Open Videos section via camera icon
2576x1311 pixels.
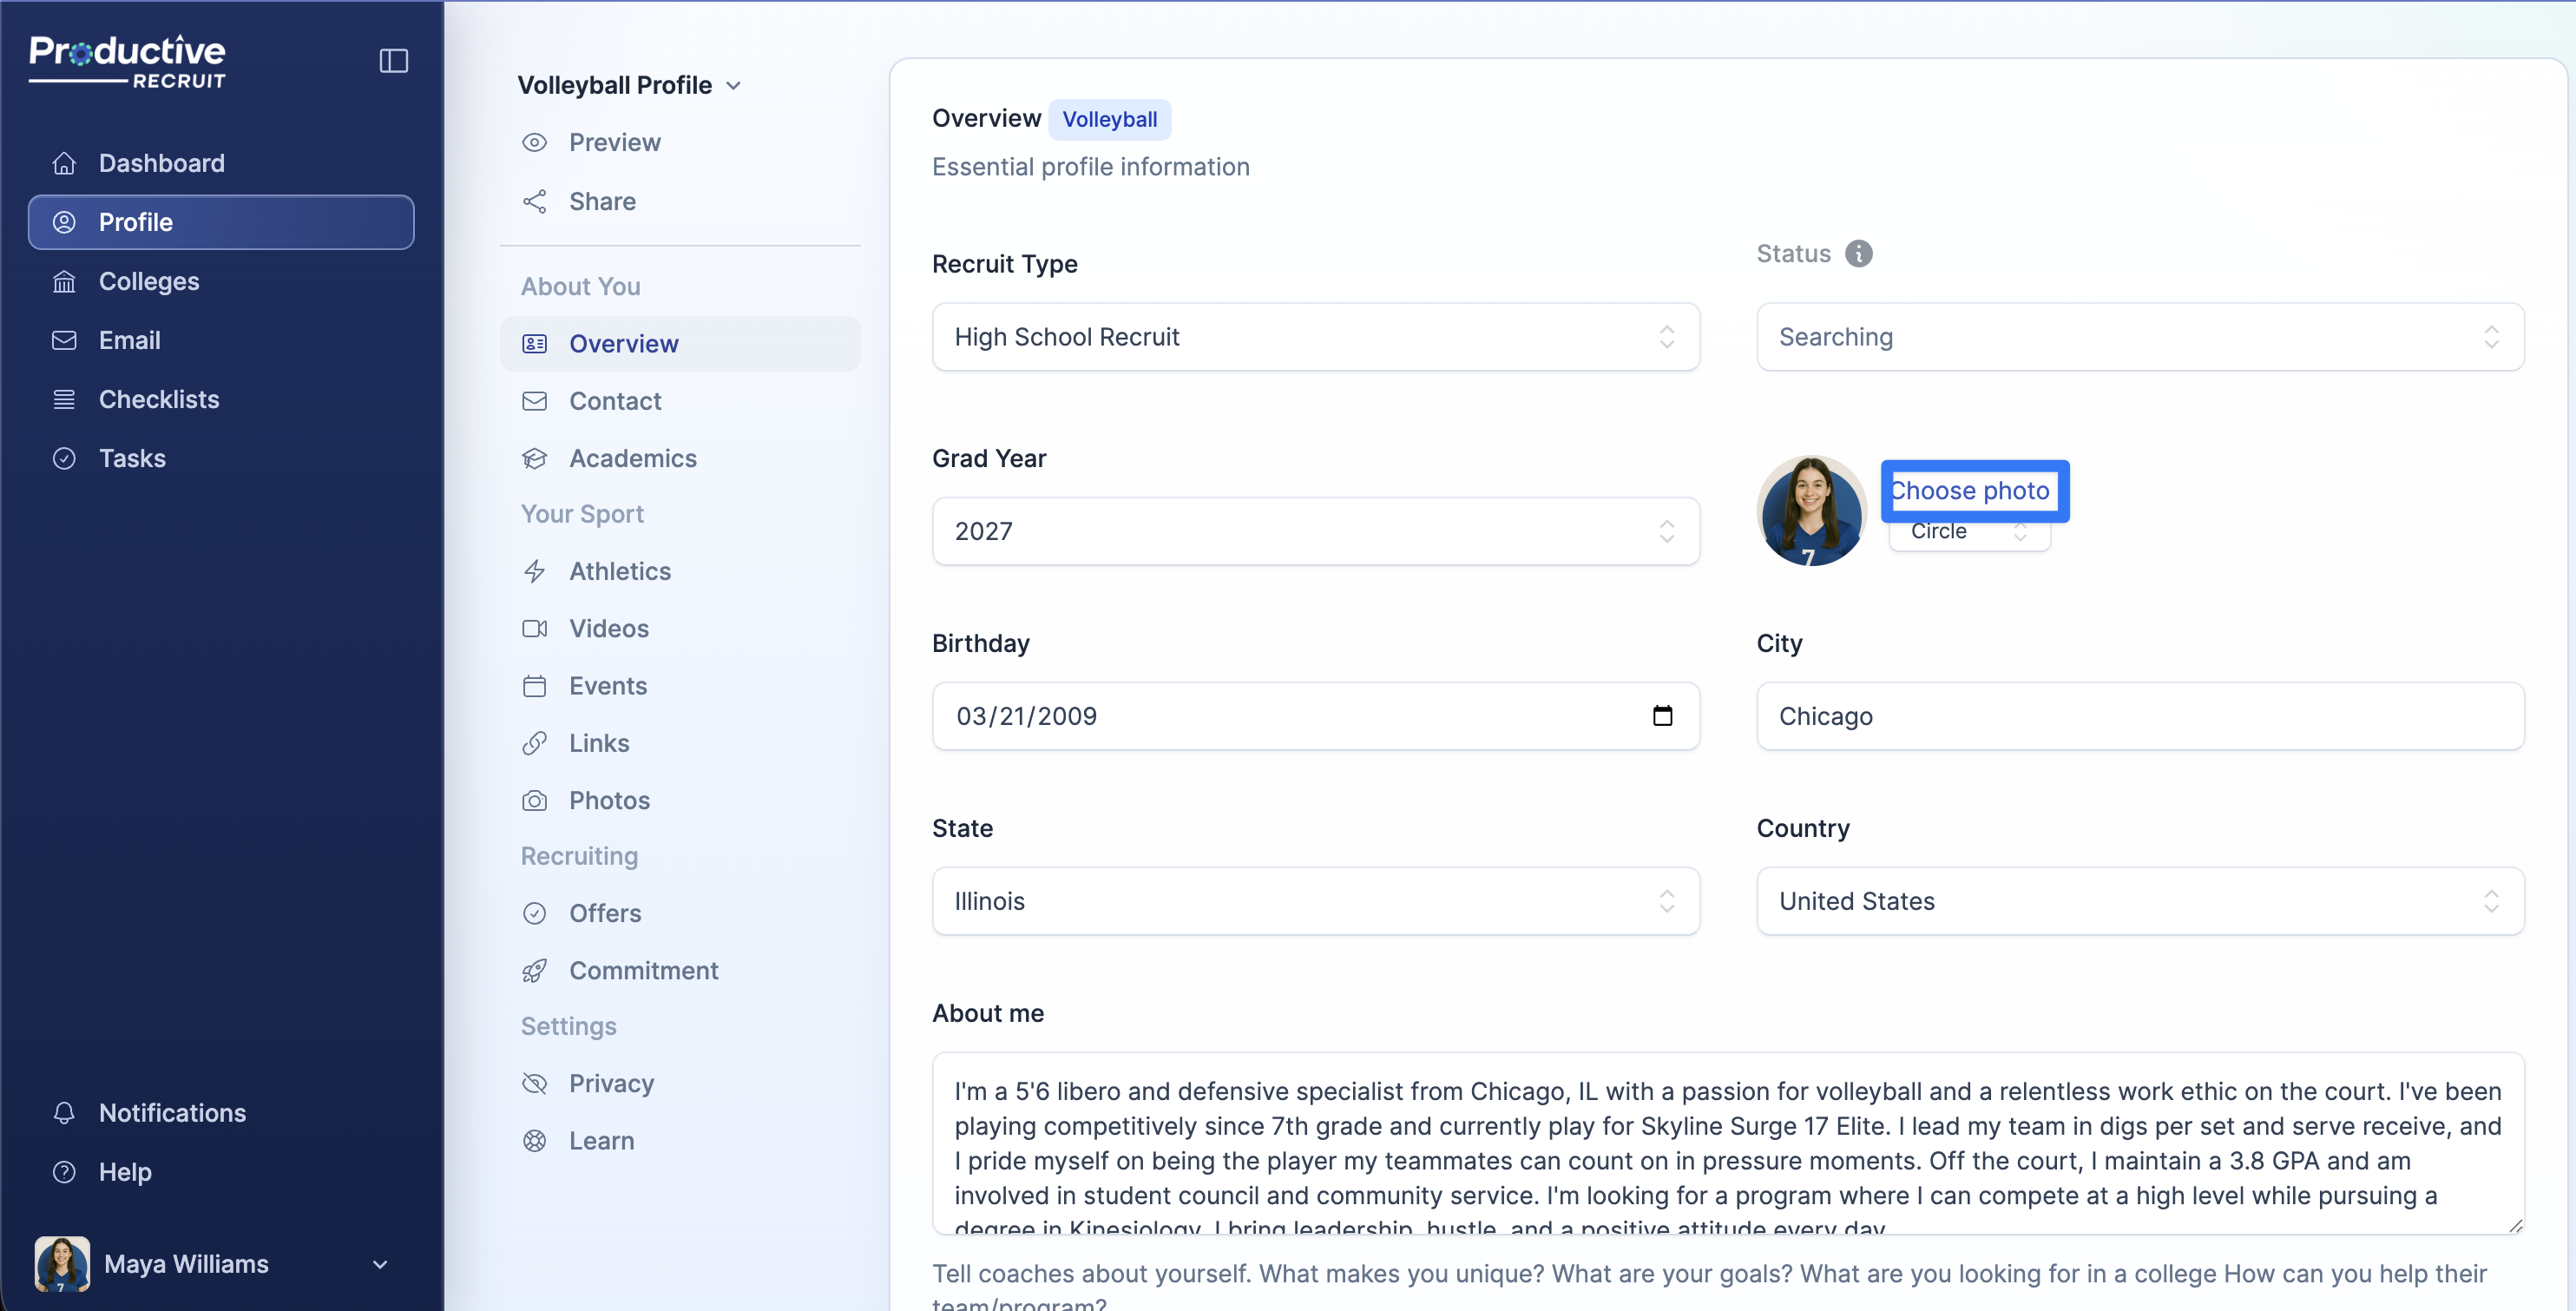click(x=534, y=629)
